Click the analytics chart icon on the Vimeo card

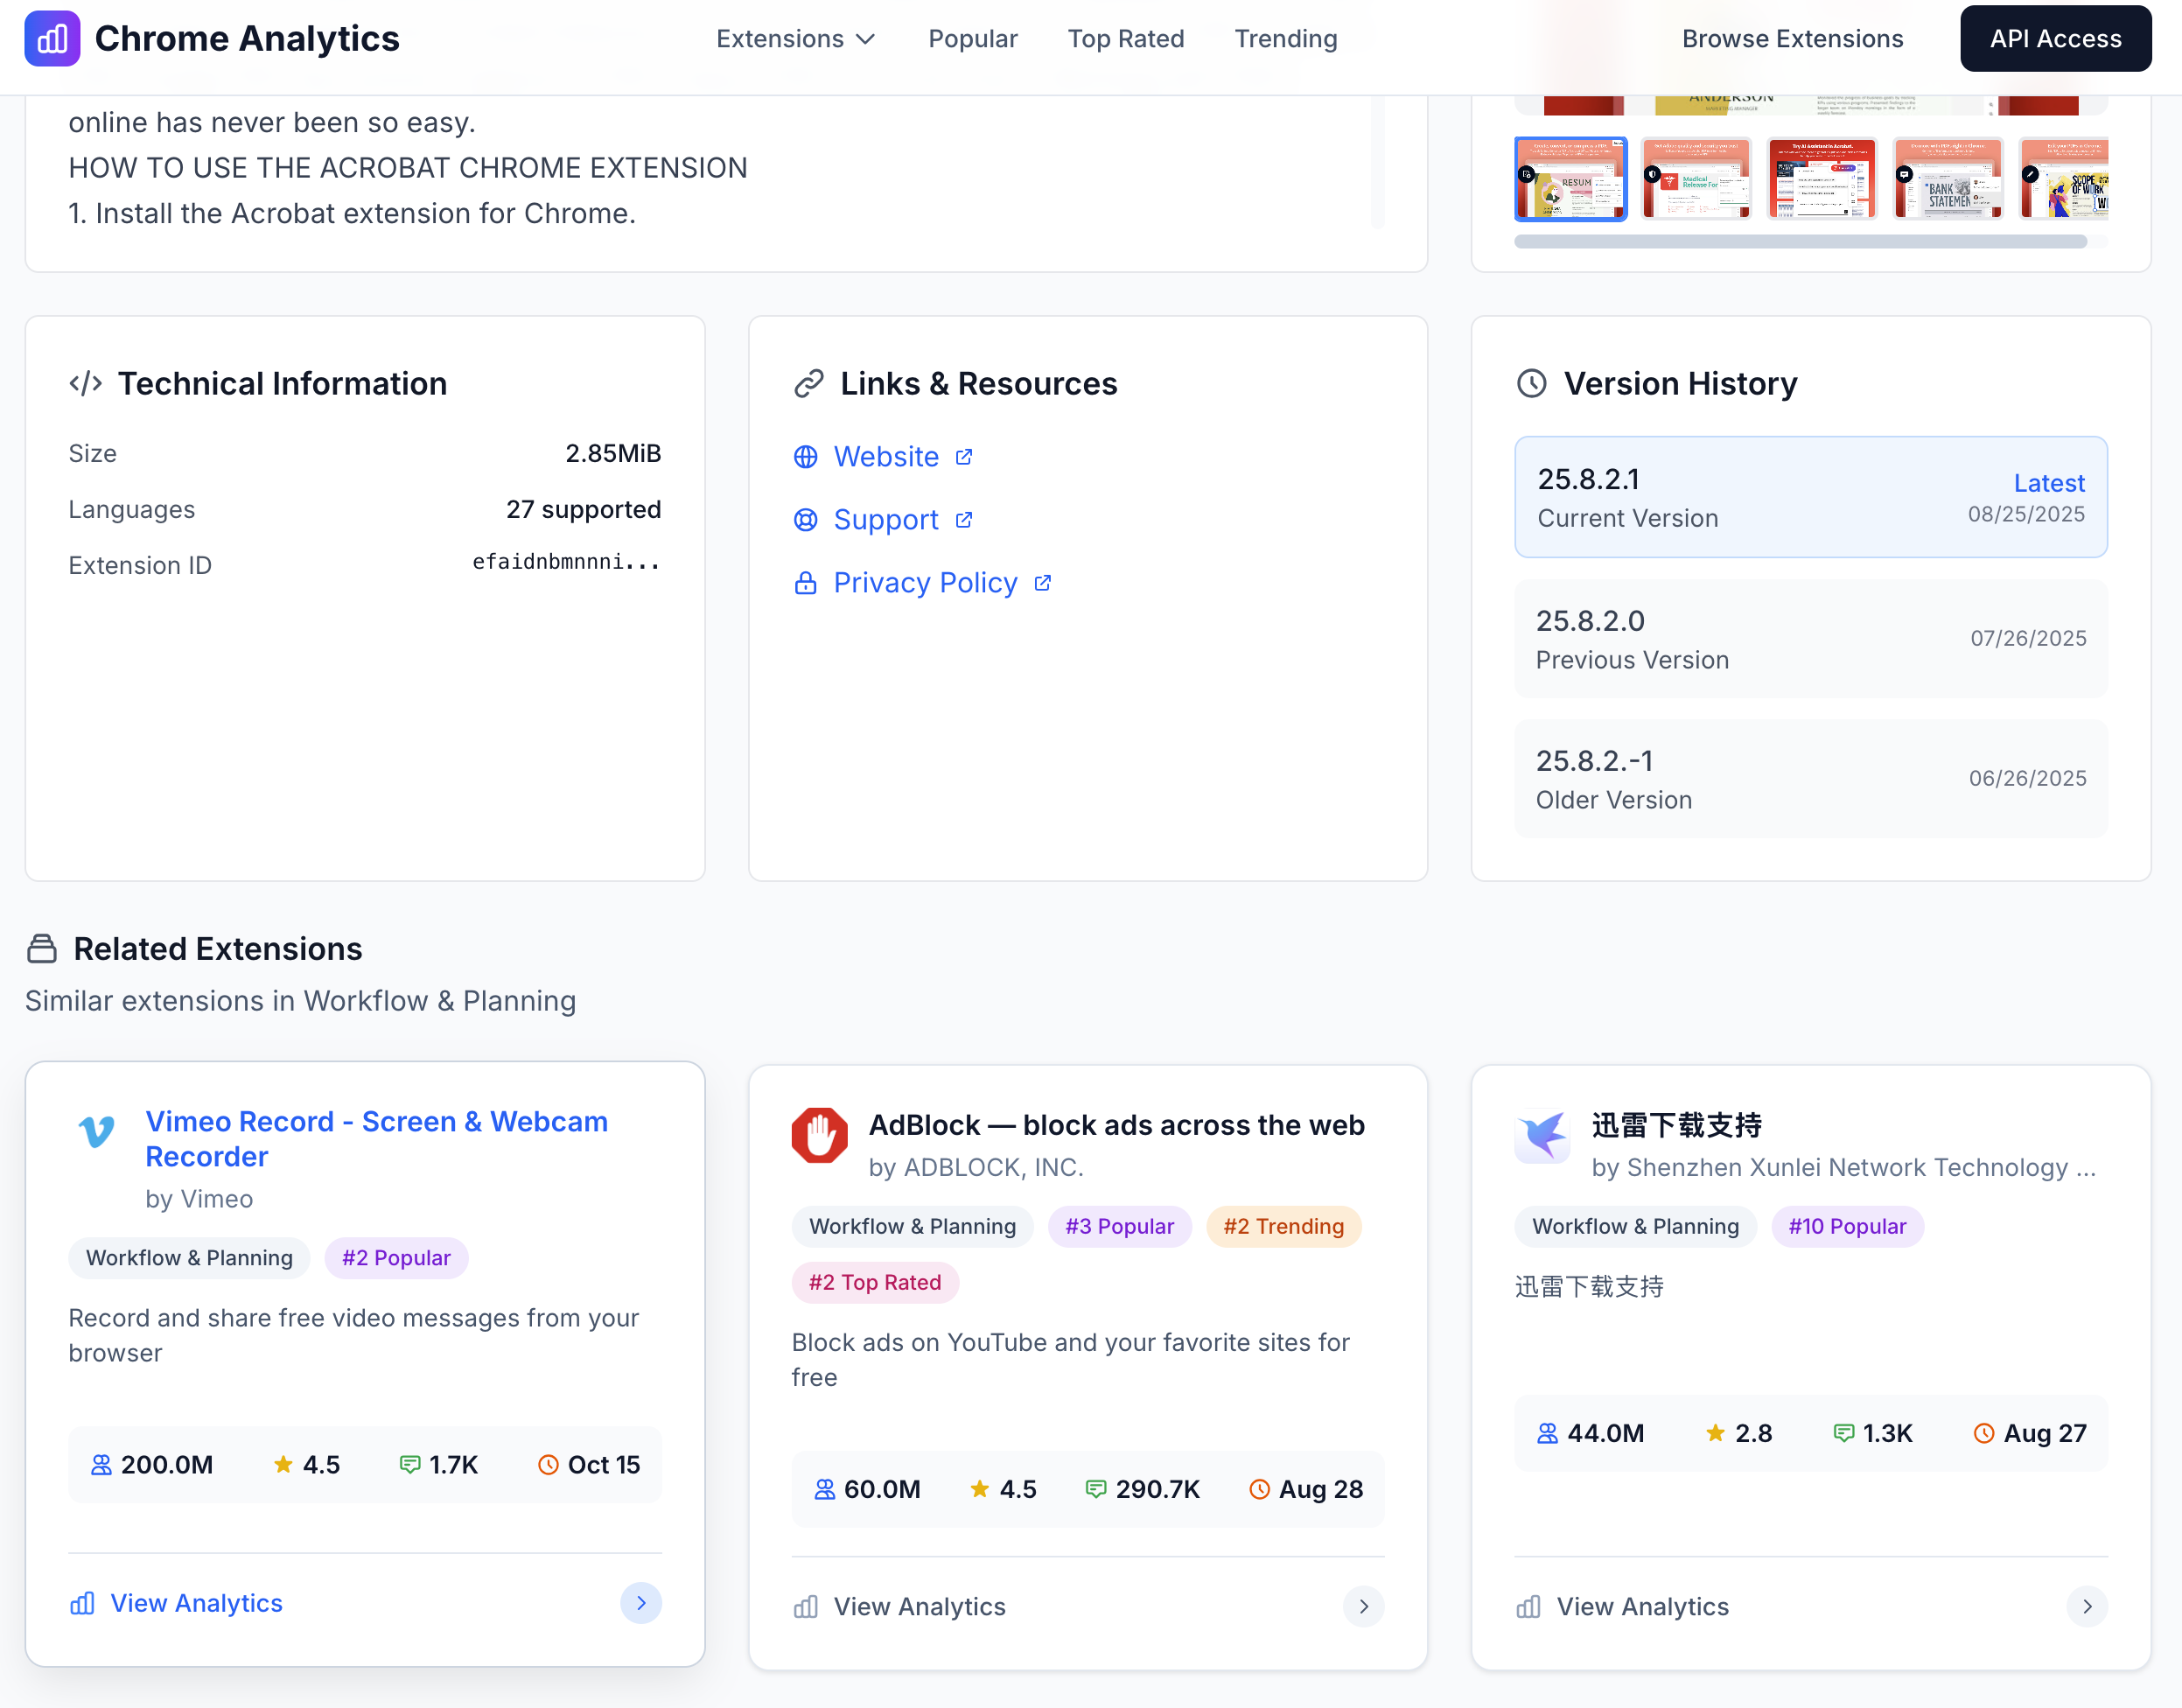82,1603
